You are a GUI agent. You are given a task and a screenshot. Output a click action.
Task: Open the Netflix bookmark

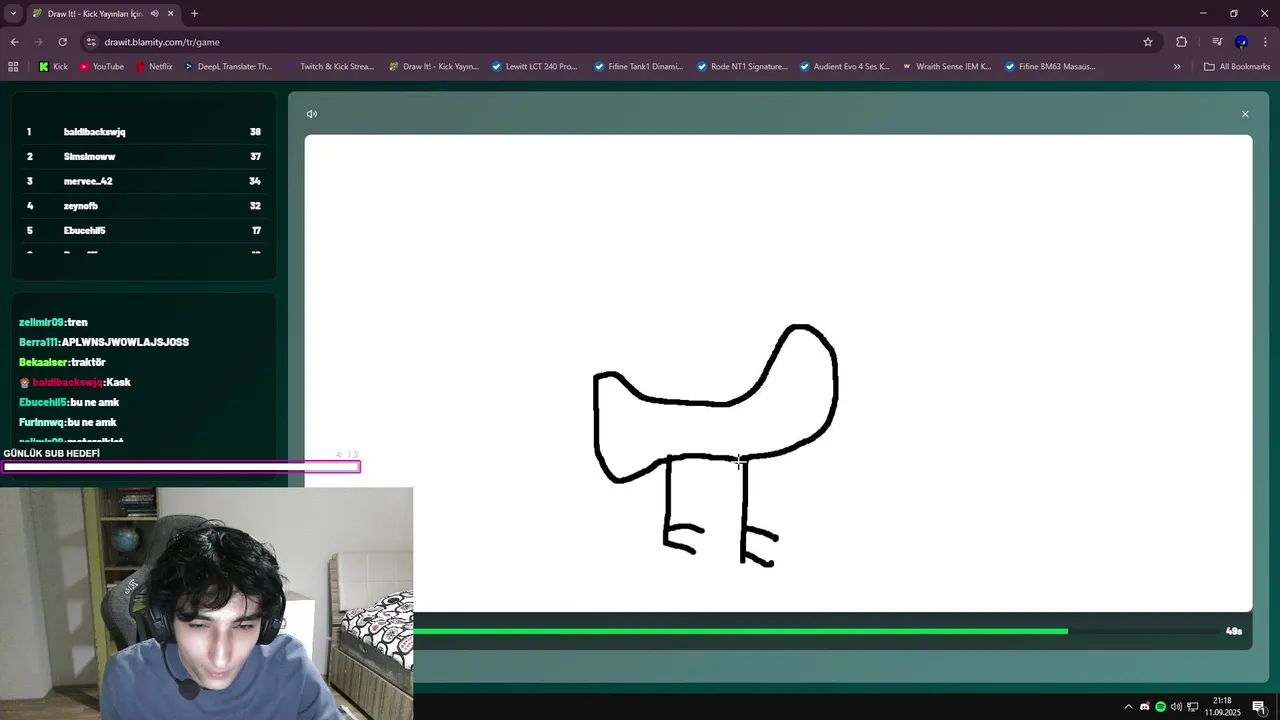point(152,67)
